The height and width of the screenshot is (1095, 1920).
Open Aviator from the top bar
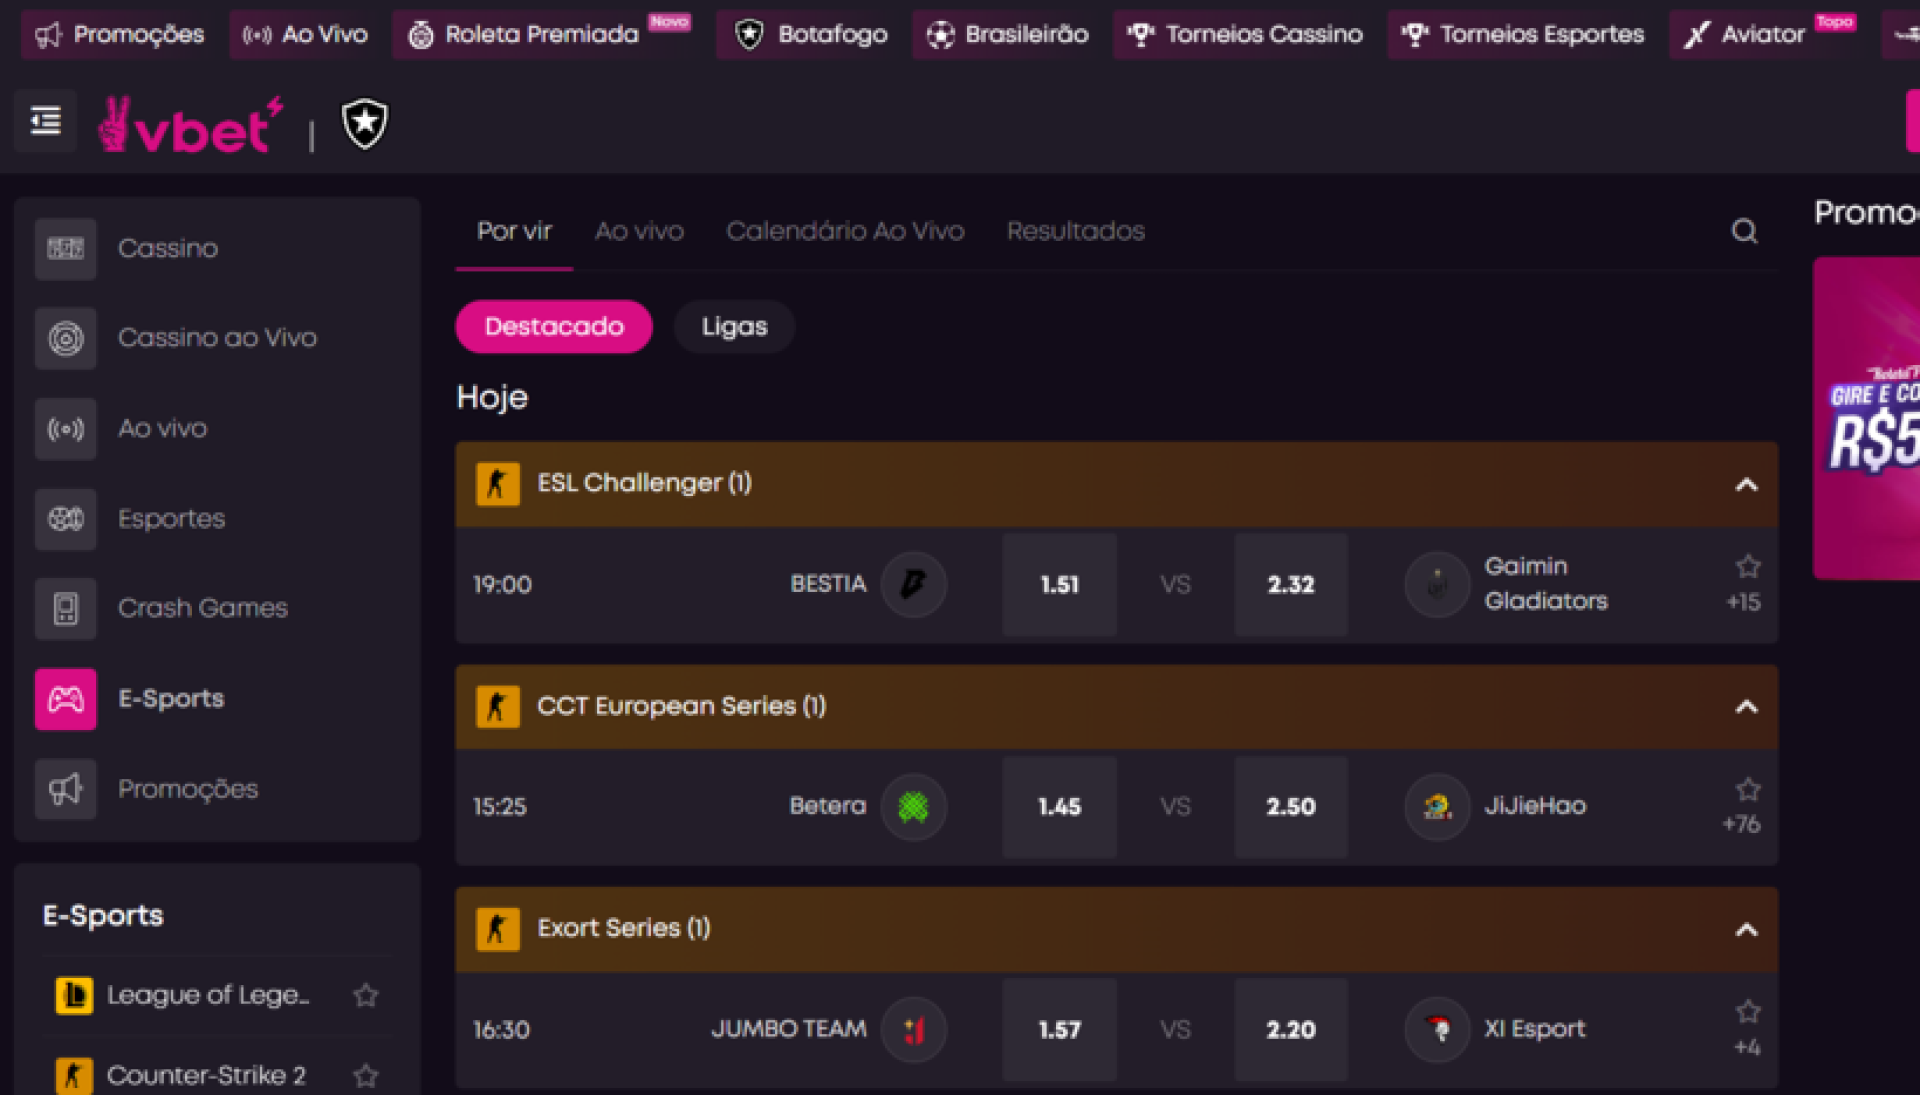coord(1762,34)
